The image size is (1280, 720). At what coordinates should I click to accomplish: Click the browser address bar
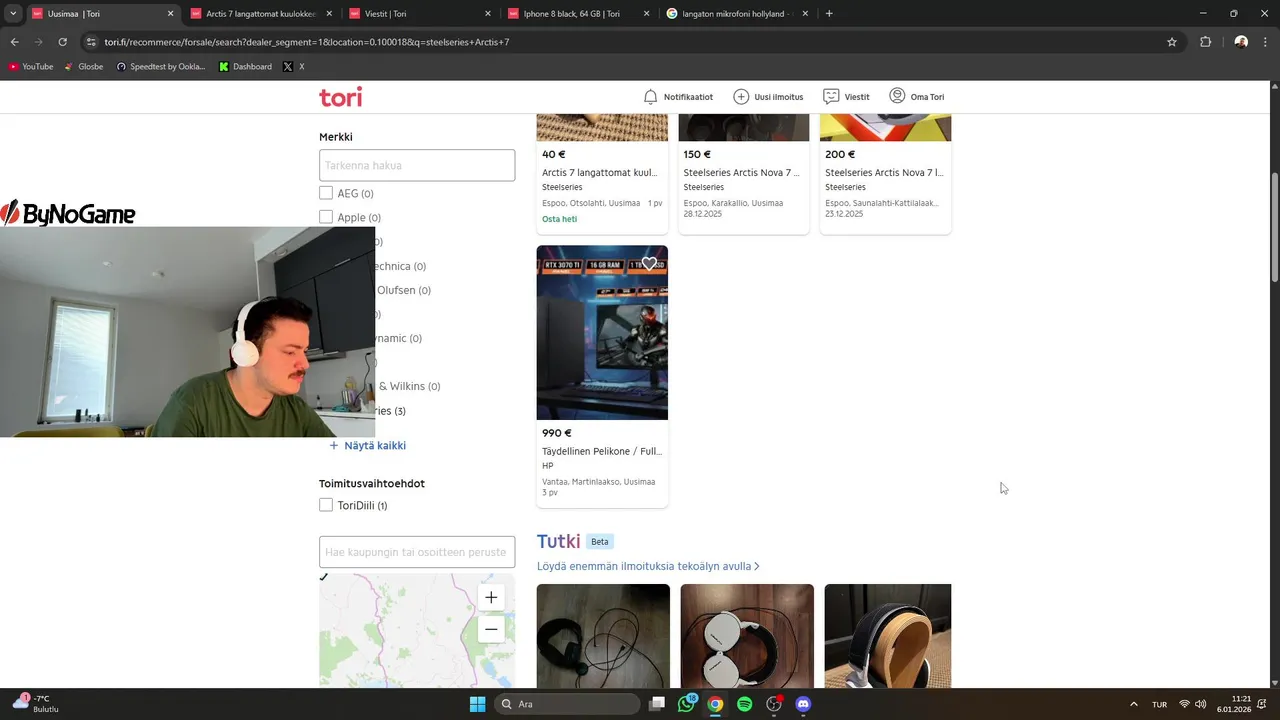(630, 42)
